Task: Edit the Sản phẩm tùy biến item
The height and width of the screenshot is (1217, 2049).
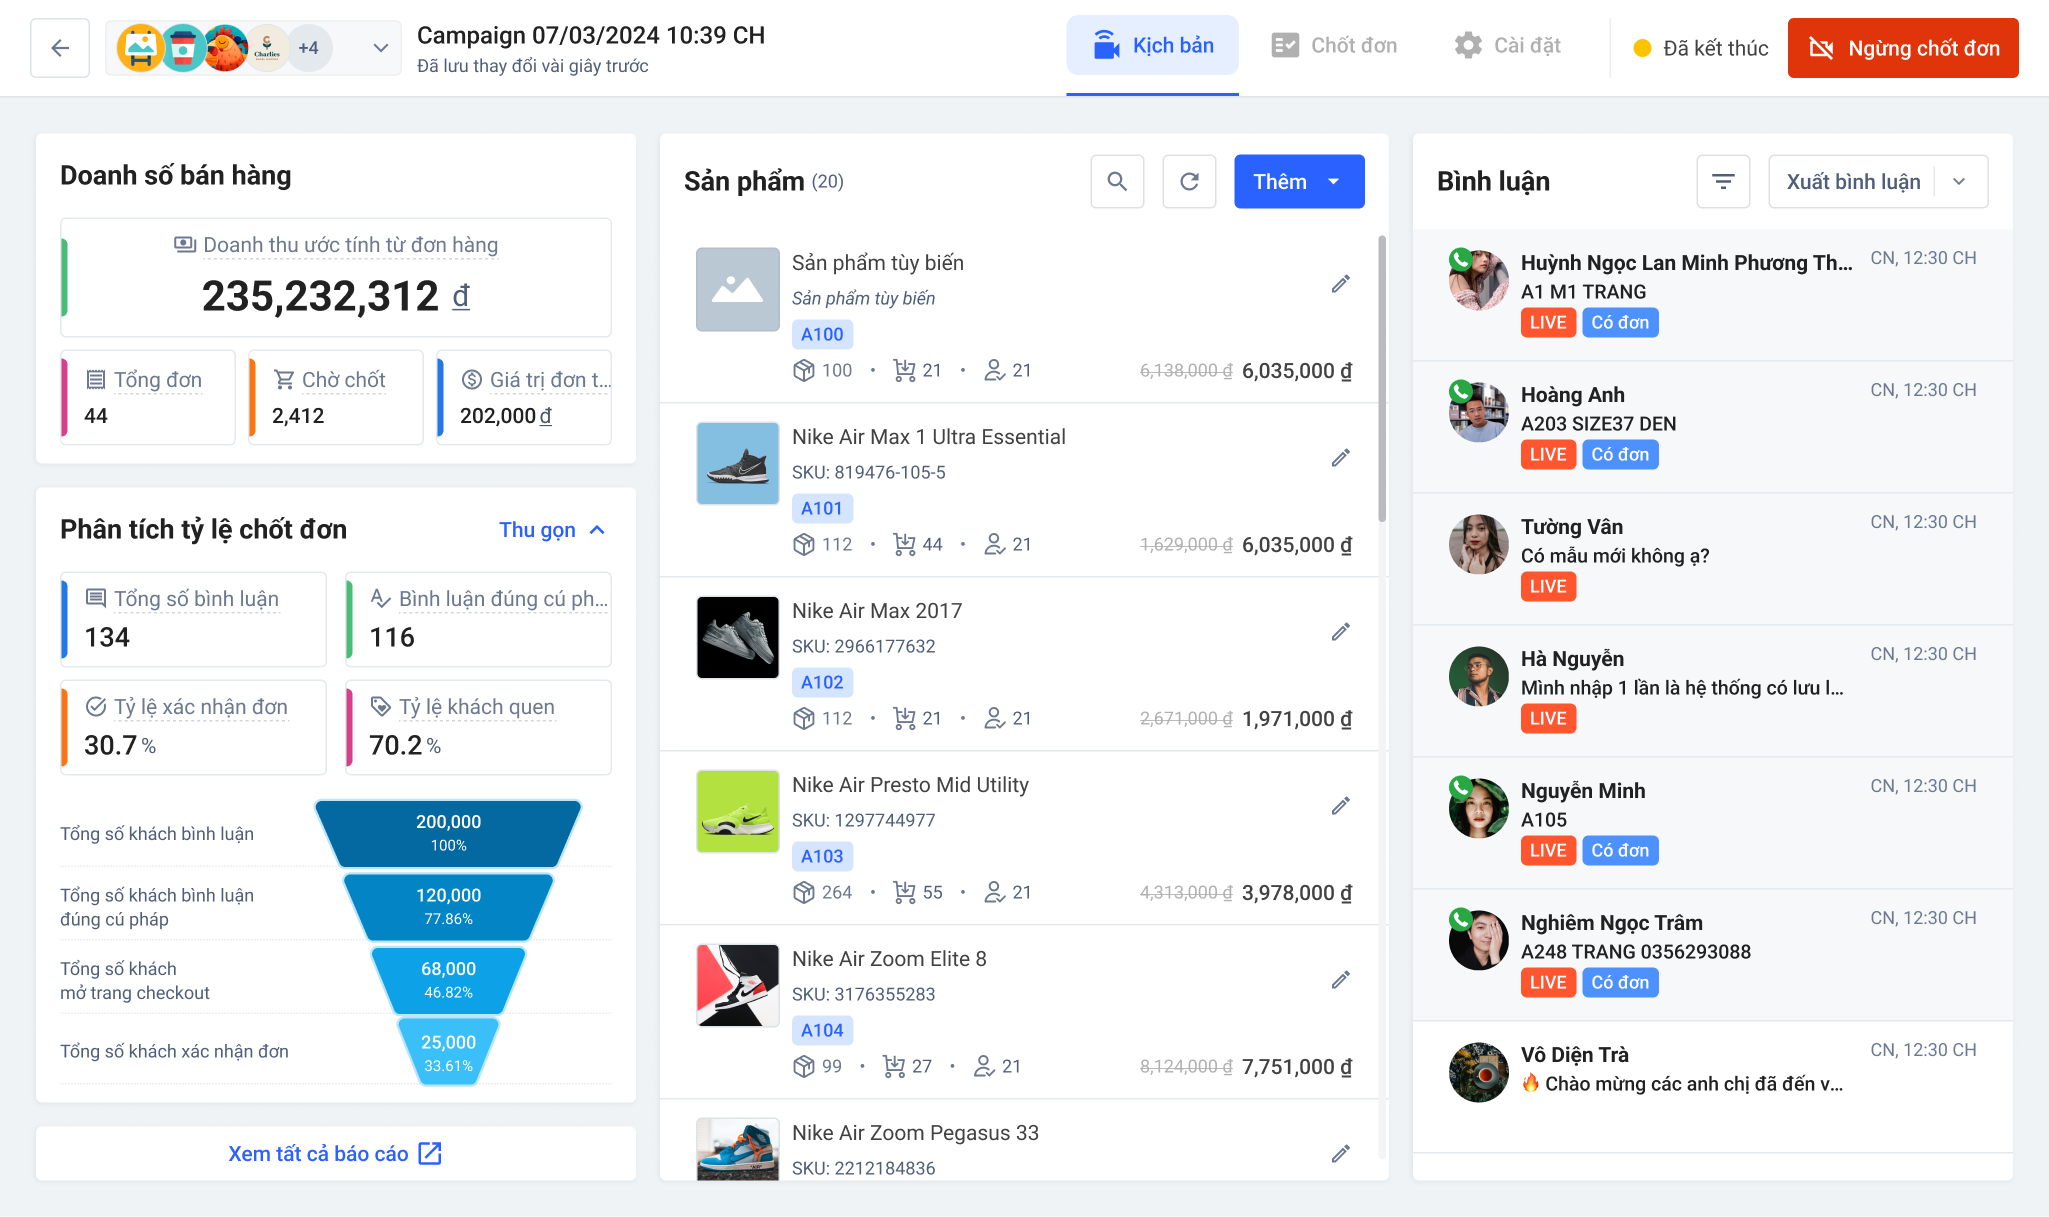Action: point(1341,284)
